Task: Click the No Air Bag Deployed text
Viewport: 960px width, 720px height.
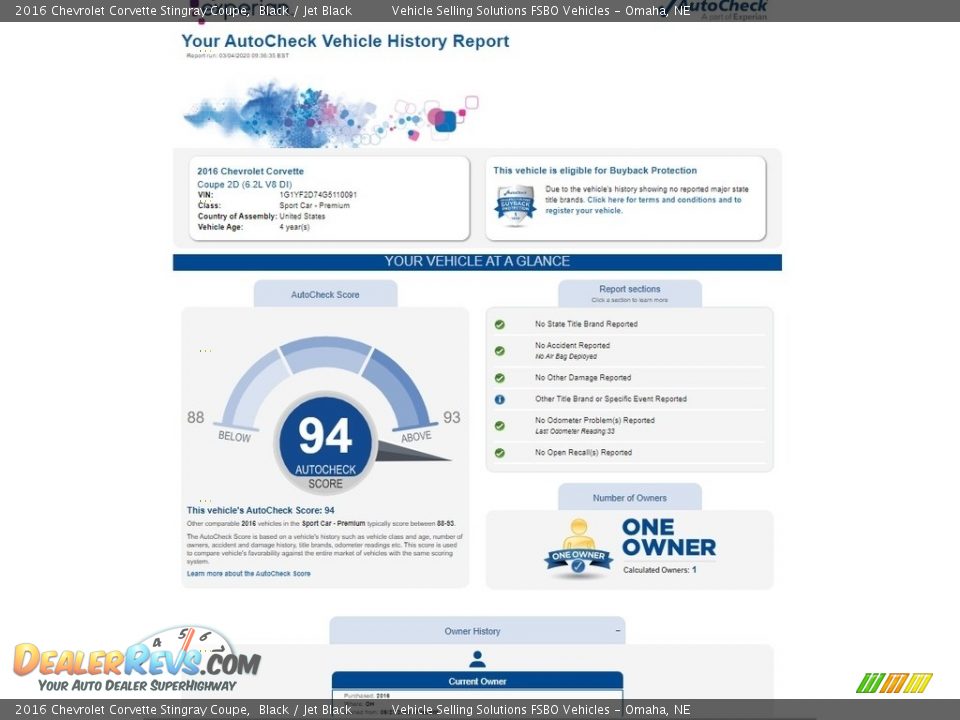Action: [566, 356]
